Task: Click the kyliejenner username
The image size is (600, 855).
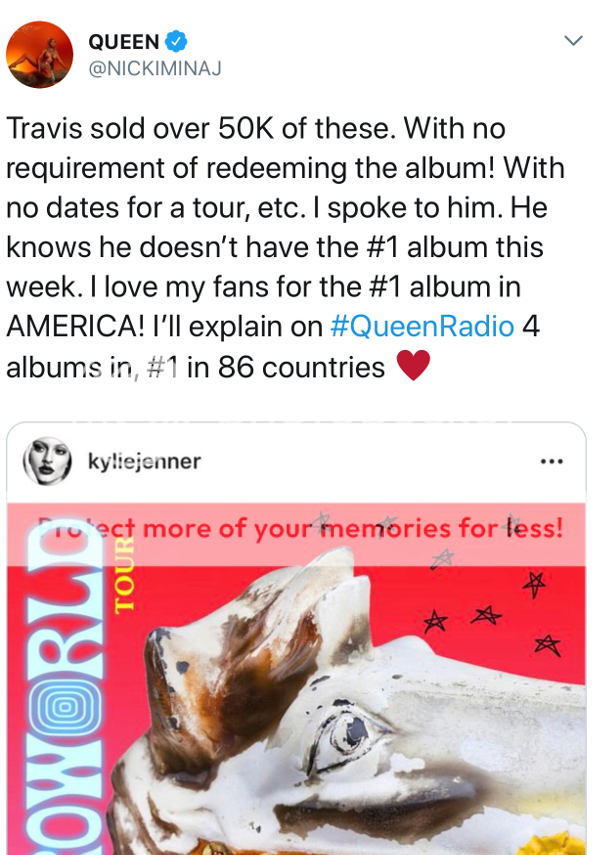Action: (x=144, y=461)
